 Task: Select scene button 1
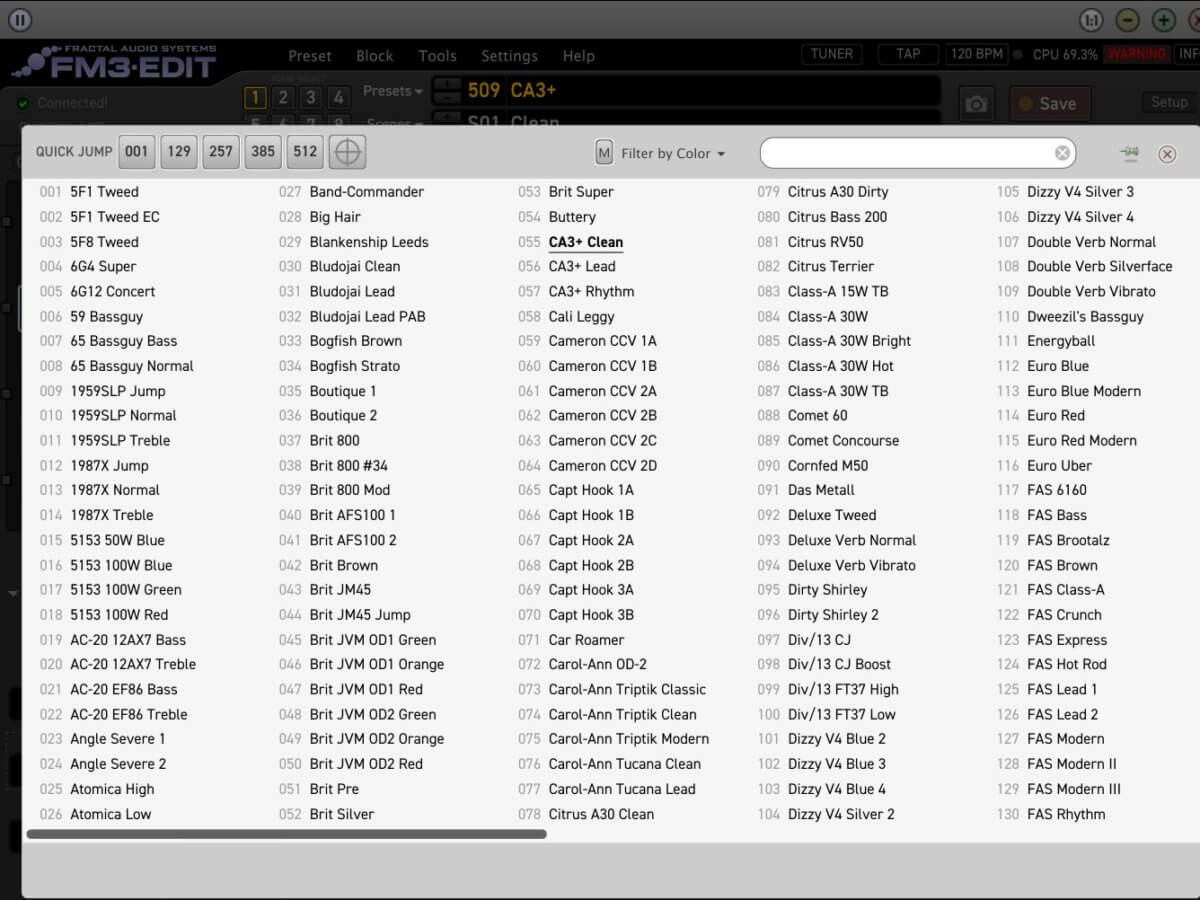(x=255, y=97)
